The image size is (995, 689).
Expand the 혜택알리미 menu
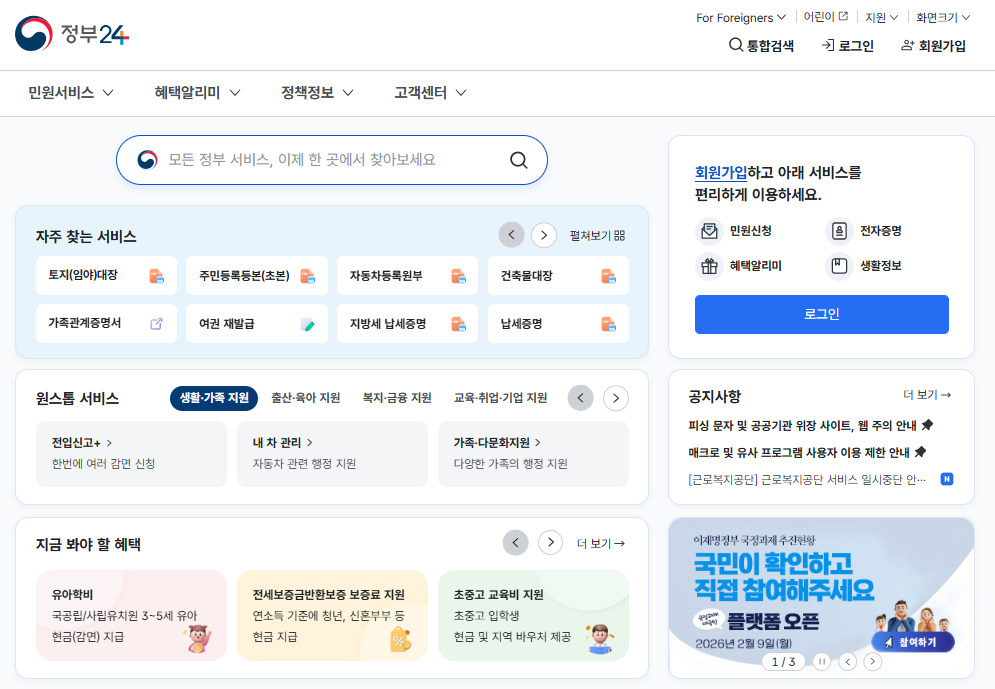(x=197, y=93)
